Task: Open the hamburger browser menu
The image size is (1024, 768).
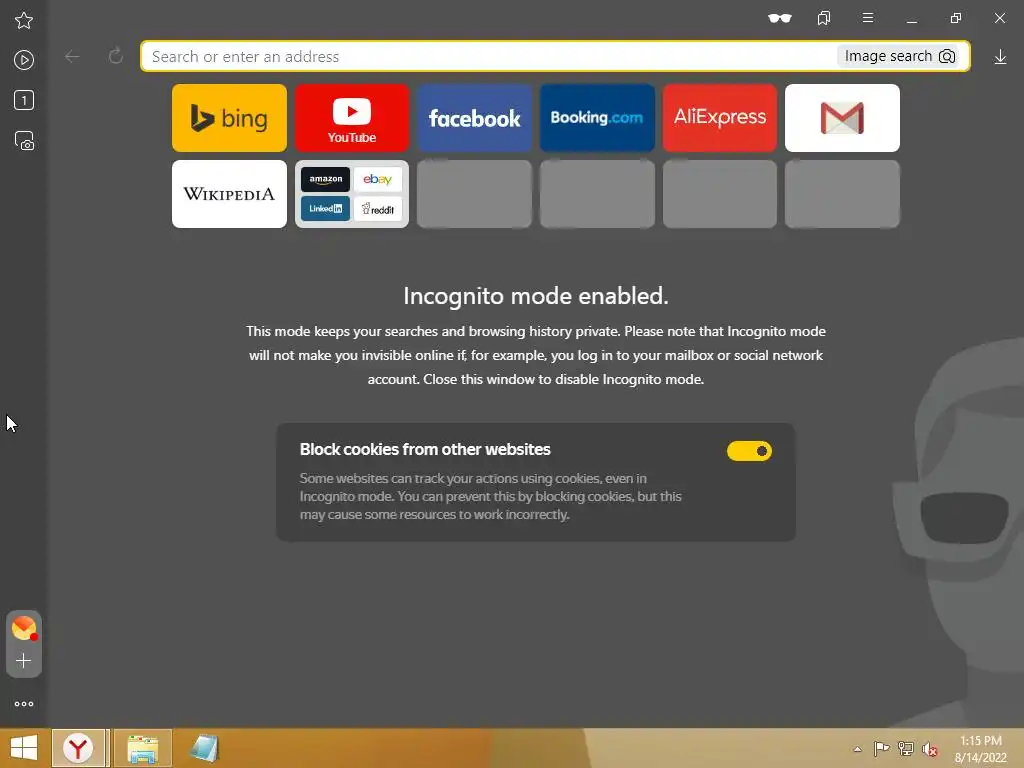Action: click(x=868, y=18)
